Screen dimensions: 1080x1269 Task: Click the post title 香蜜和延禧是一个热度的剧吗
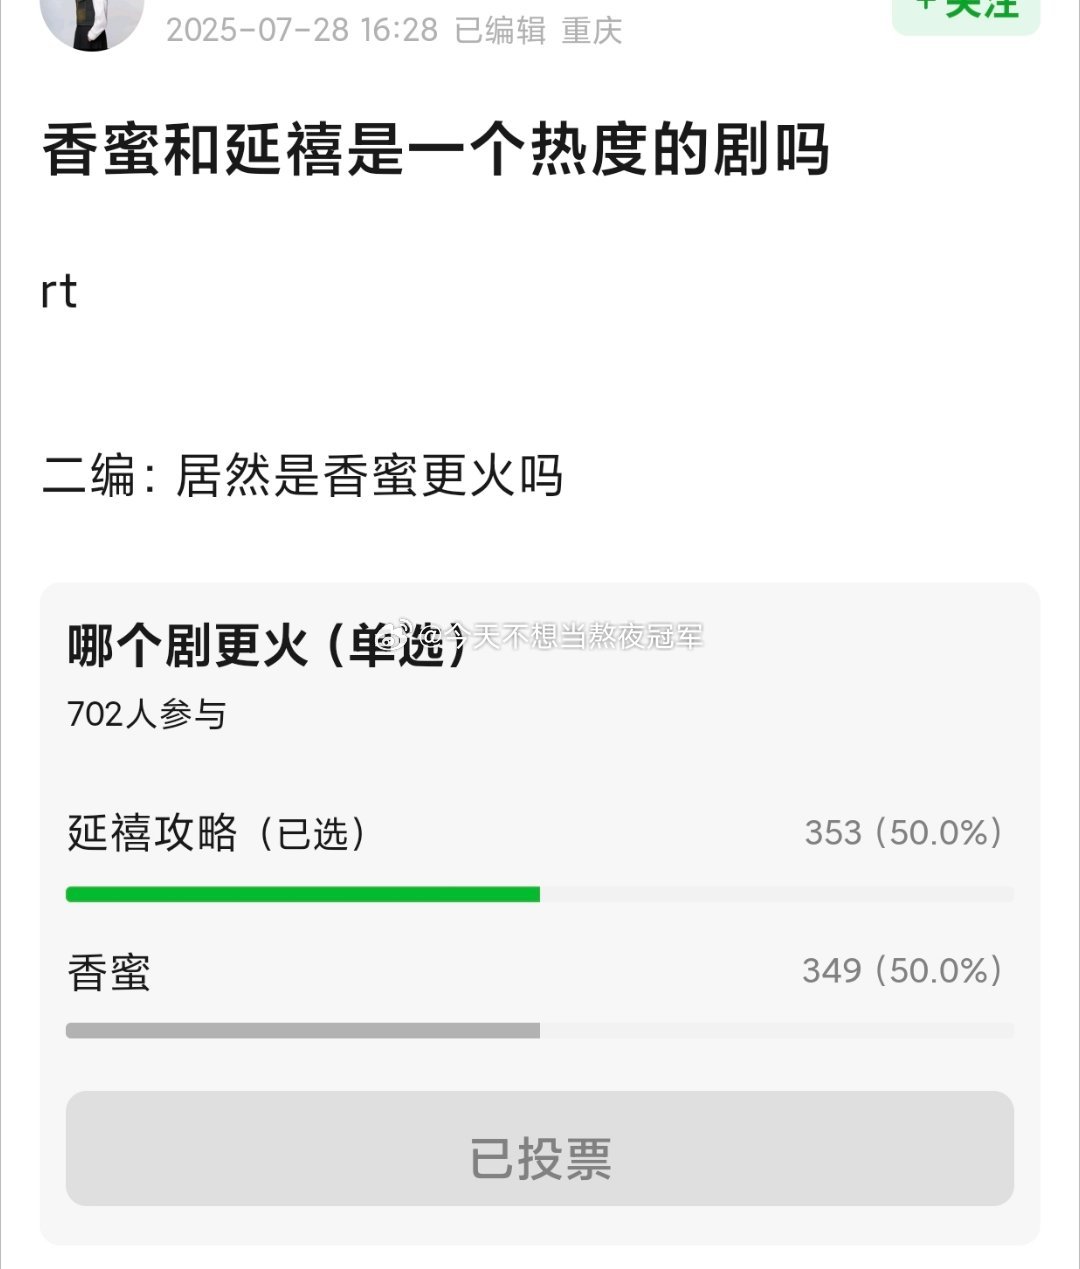(x=436, y=150)
